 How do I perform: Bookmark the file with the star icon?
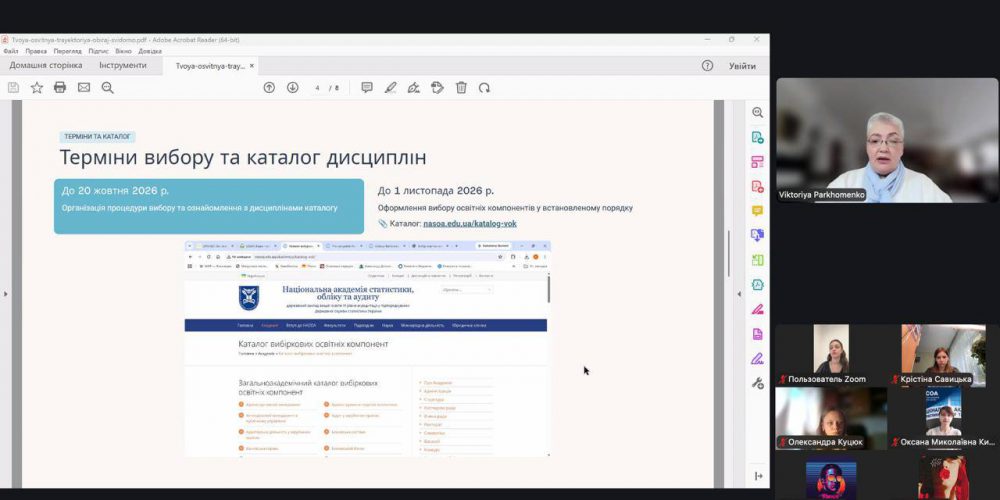(37, 87)
